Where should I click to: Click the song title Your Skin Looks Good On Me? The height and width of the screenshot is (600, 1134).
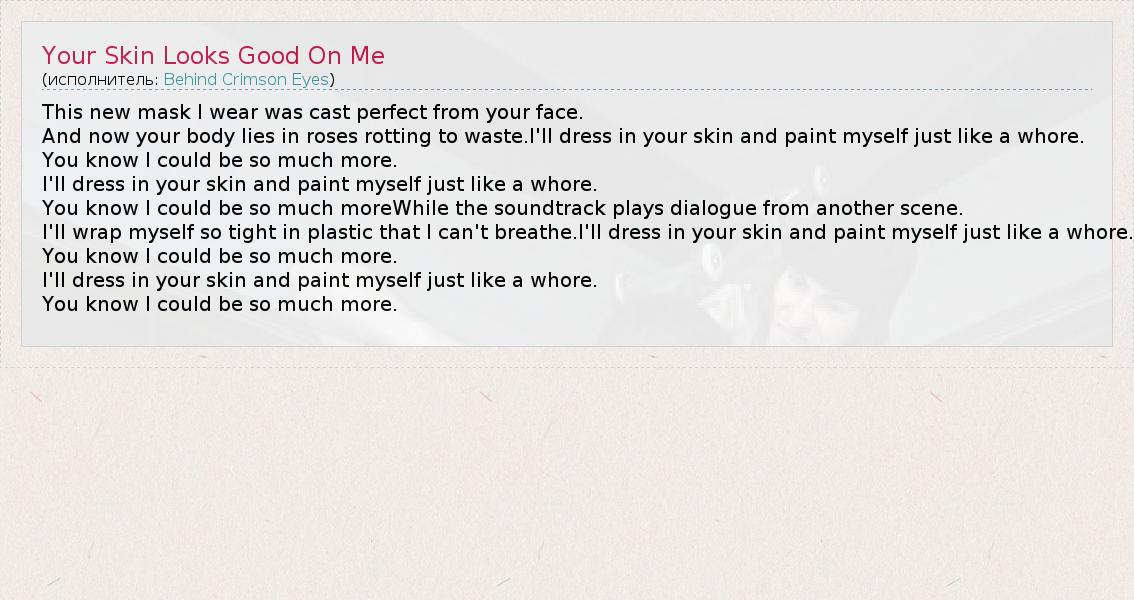213,55
